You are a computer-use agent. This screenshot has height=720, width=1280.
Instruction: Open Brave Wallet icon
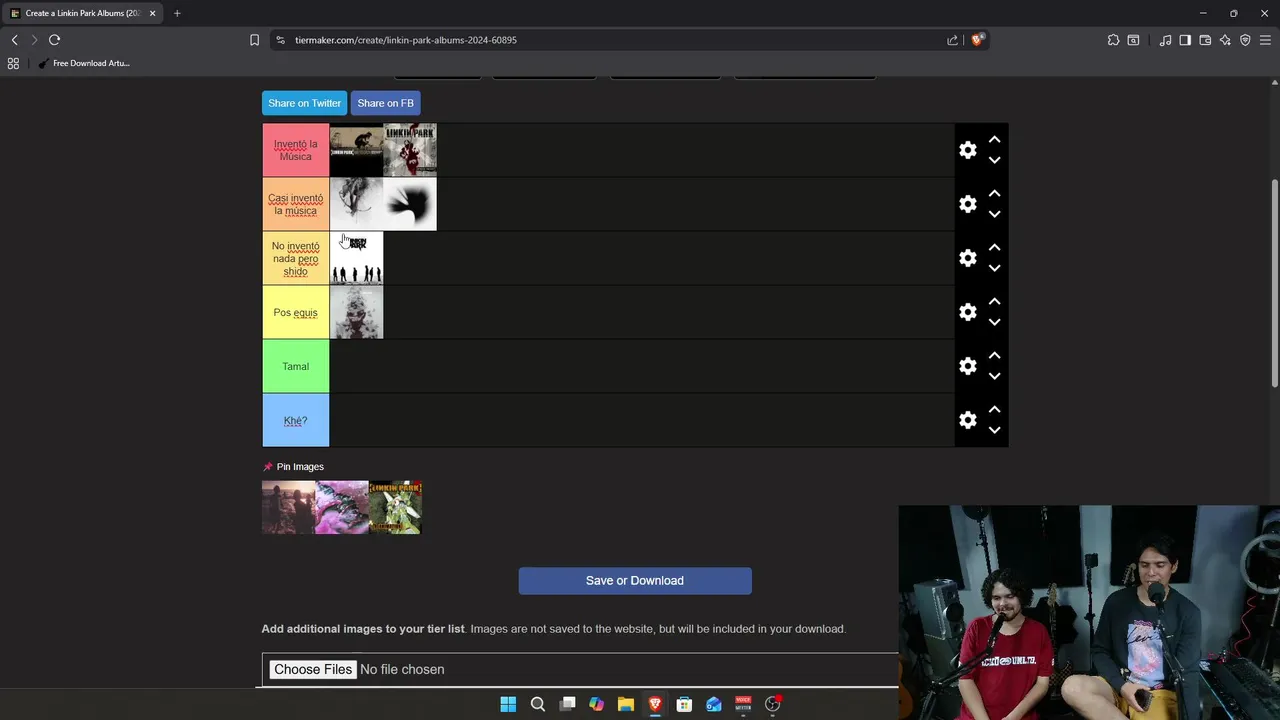1205,40
